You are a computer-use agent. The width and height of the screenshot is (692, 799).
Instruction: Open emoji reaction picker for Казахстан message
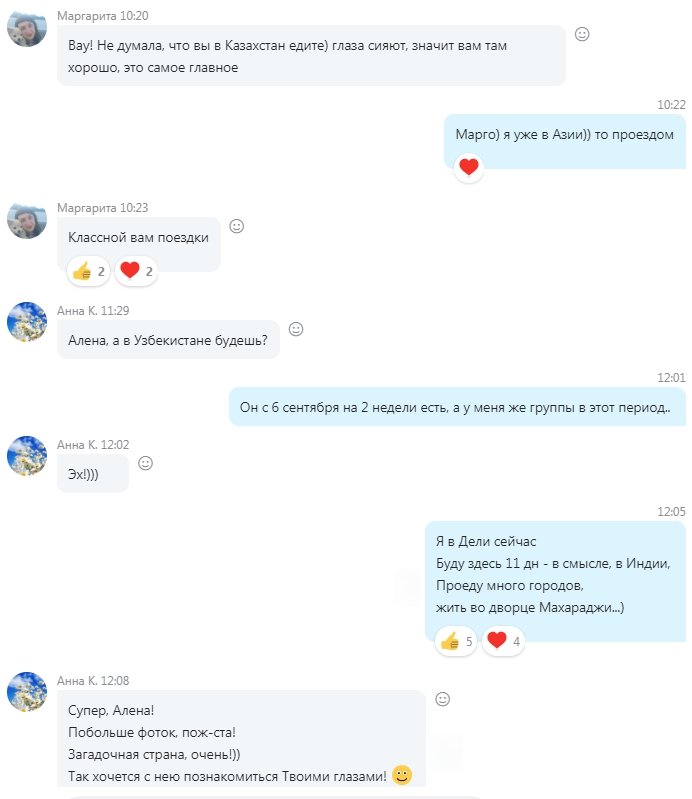[x=582, y=34]
